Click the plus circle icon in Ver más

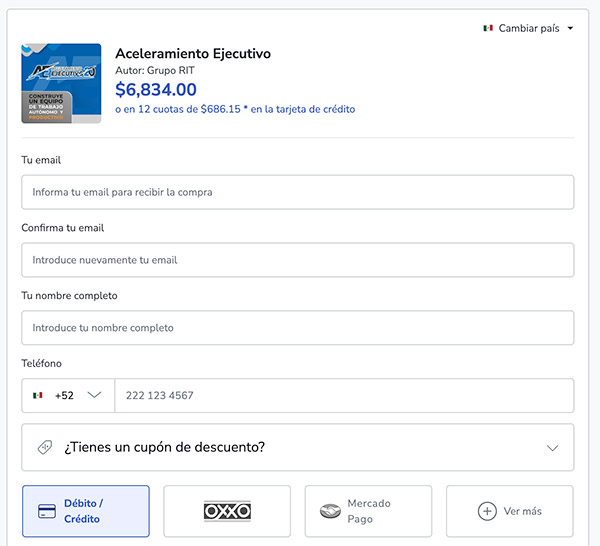pyautogui.click(x=487, y=511)
